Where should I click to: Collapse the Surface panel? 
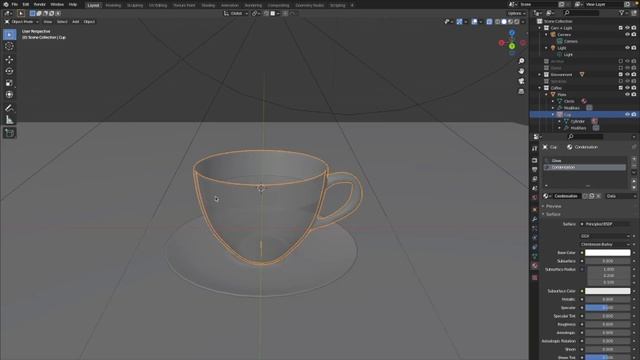tap(553, 214)
